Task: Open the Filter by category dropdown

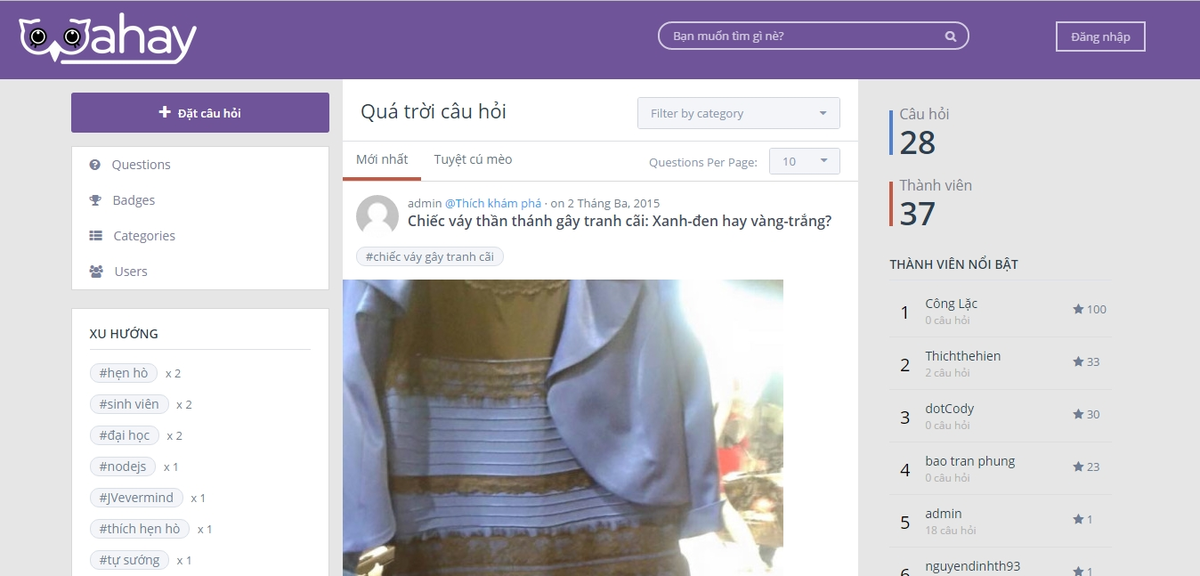Action: (x=739, y=113)
